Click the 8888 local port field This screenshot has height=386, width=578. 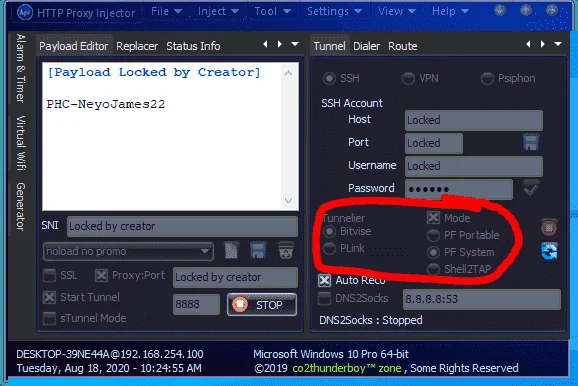click(x=196, y=304)
